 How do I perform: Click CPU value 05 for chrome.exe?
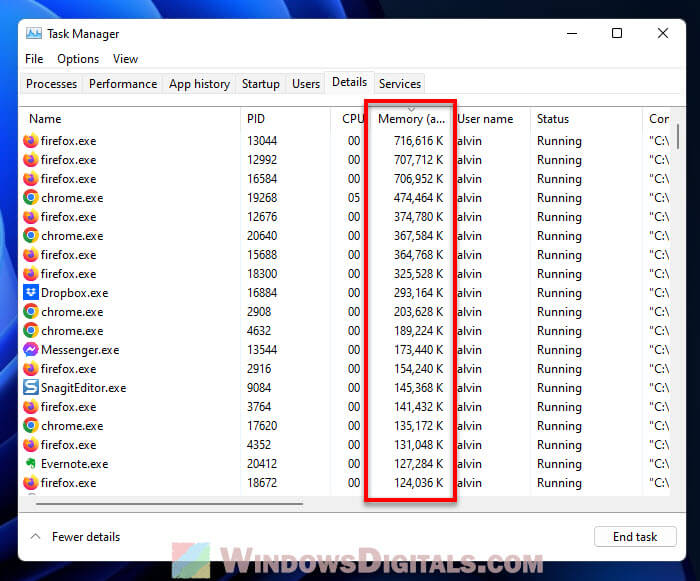pyautogui.click(x=354, y=198)
